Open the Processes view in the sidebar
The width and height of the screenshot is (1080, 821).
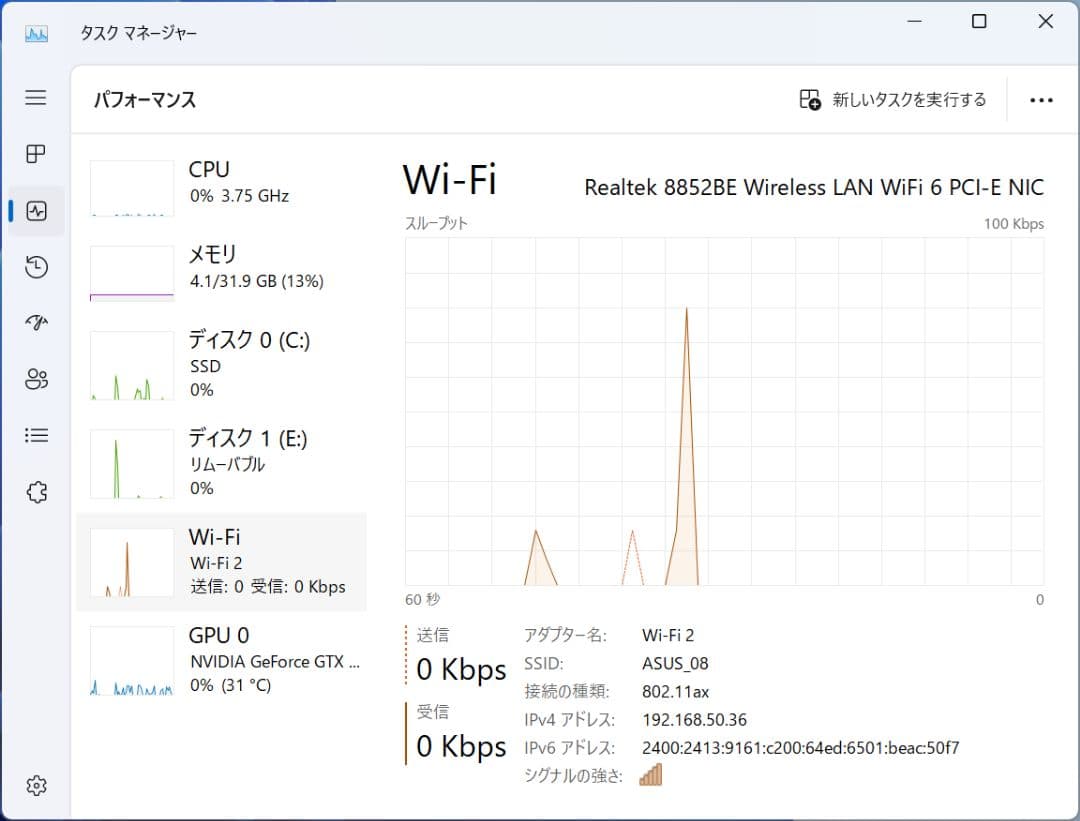tap(35, 154)
